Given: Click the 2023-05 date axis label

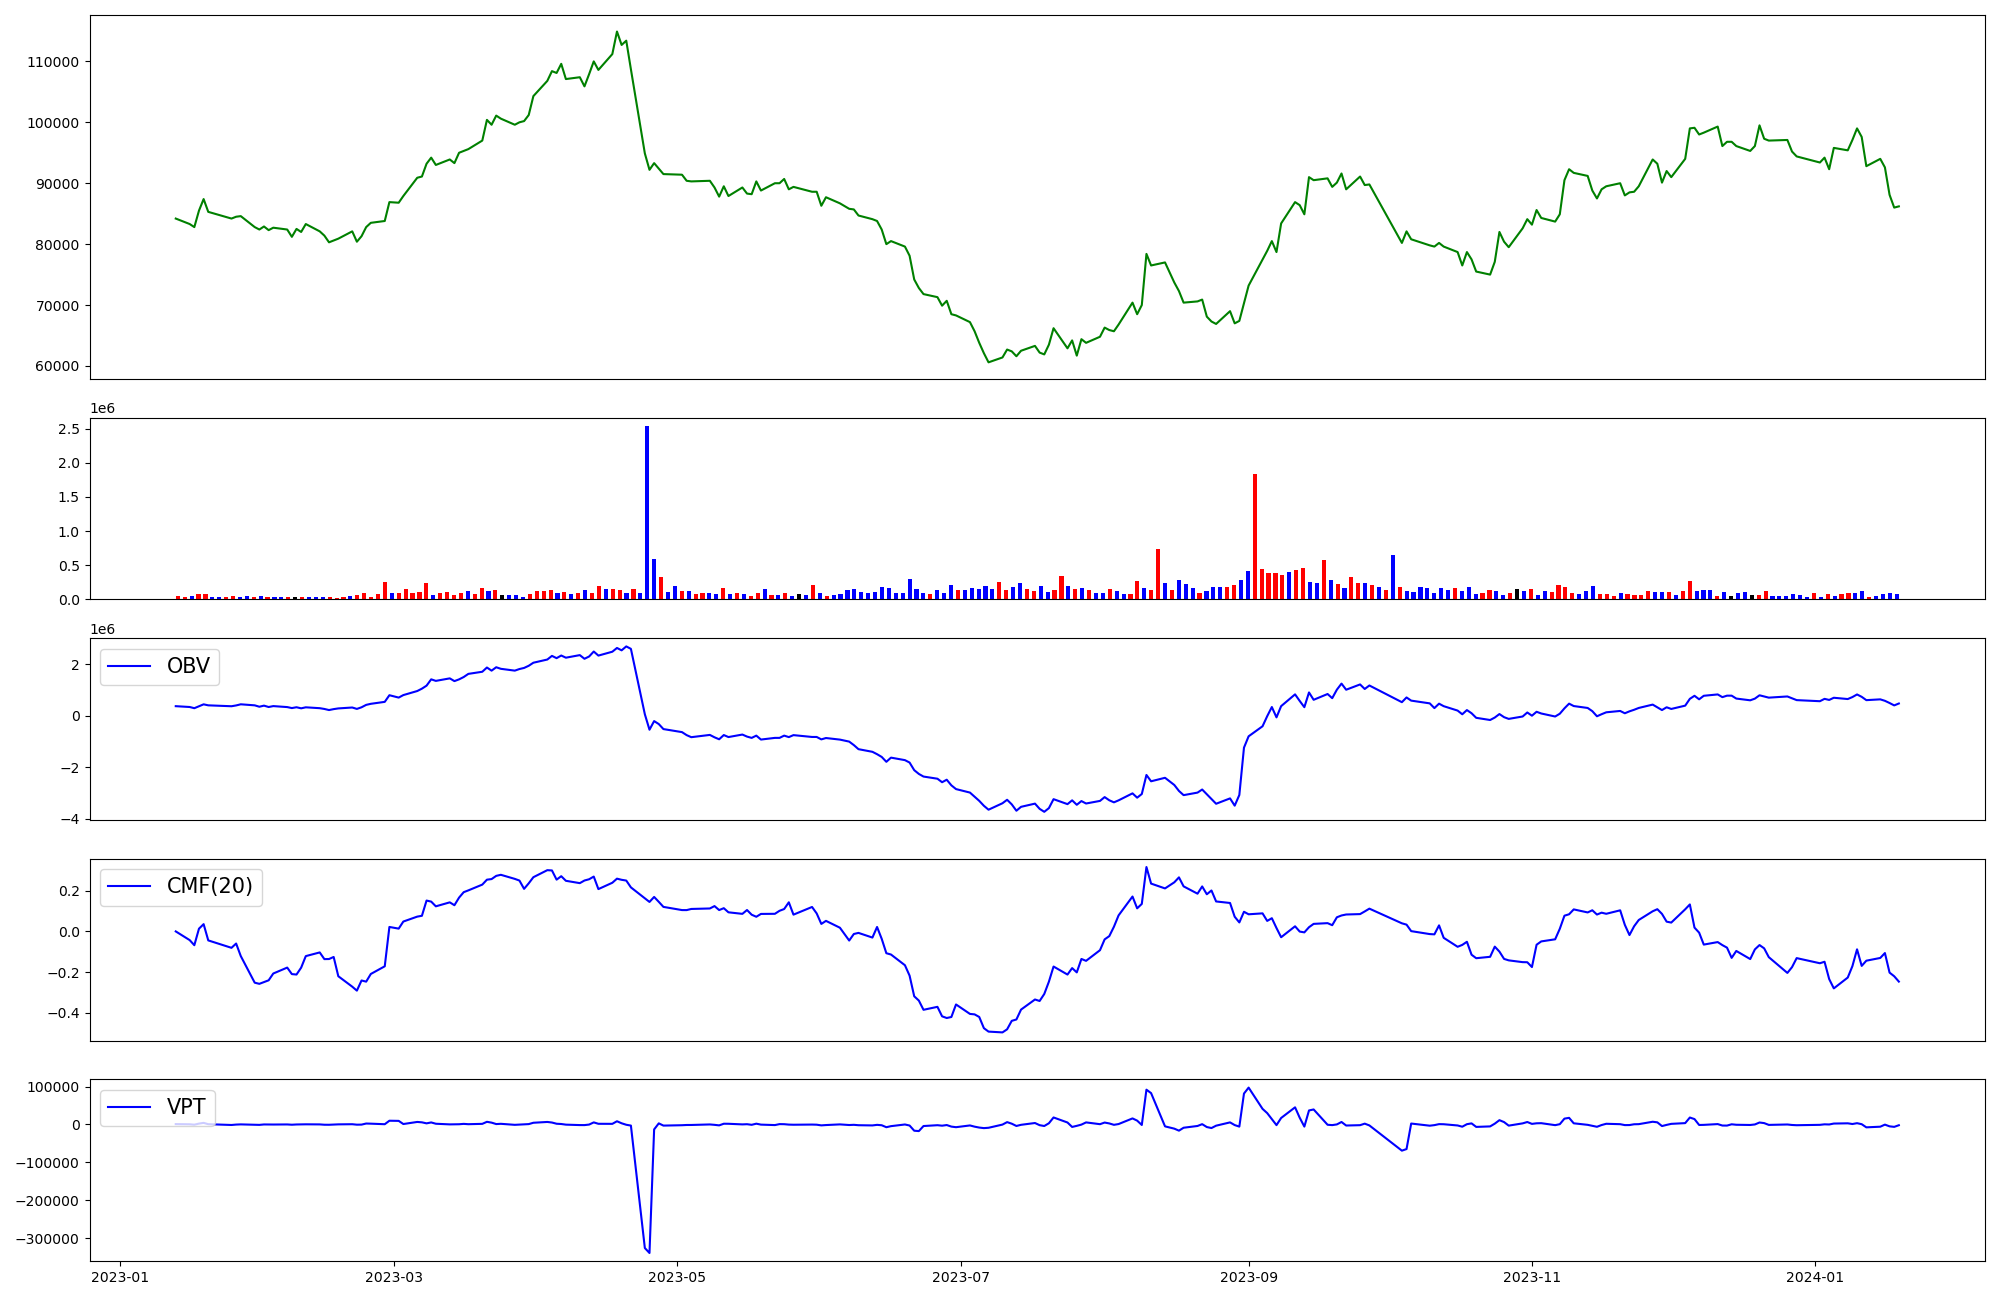Looking at the screenshot, I should 677,1277.
